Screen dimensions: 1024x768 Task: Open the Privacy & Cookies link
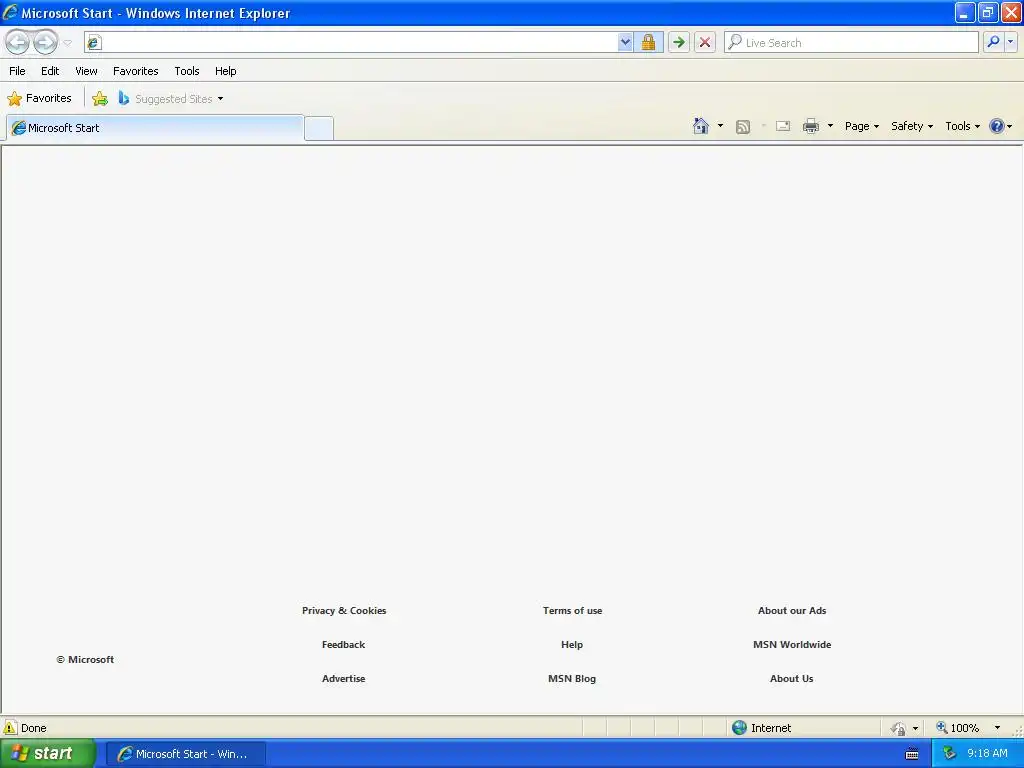click(x=344, y=611)
